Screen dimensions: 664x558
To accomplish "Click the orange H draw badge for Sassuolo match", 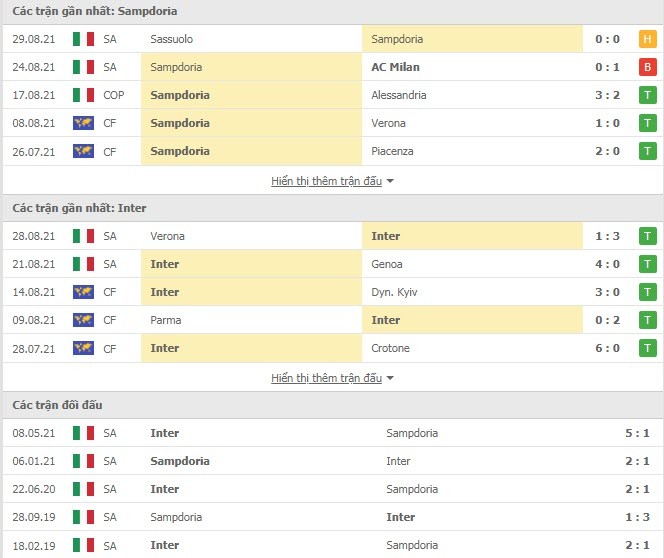I will coord(647,39).
